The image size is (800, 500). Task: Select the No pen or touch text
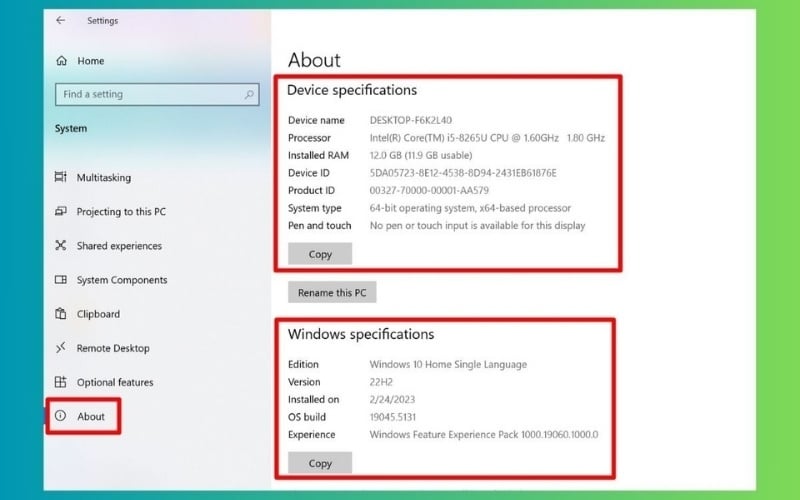478,226
